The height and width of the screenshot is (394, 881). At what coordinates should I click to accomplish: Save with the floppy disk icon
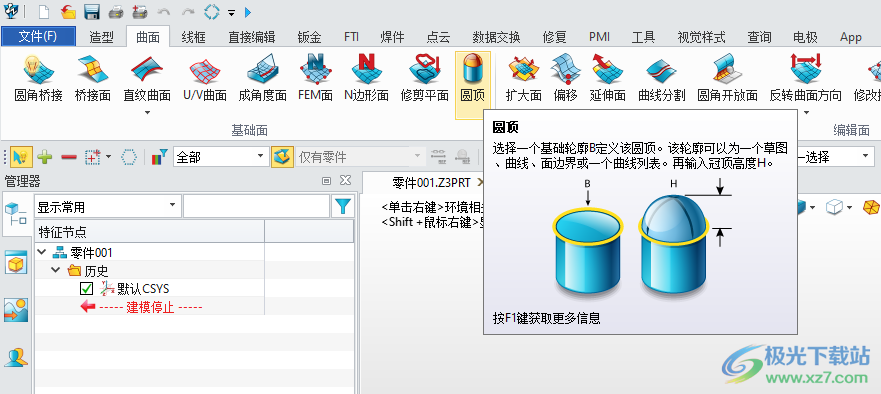[92, 11]
